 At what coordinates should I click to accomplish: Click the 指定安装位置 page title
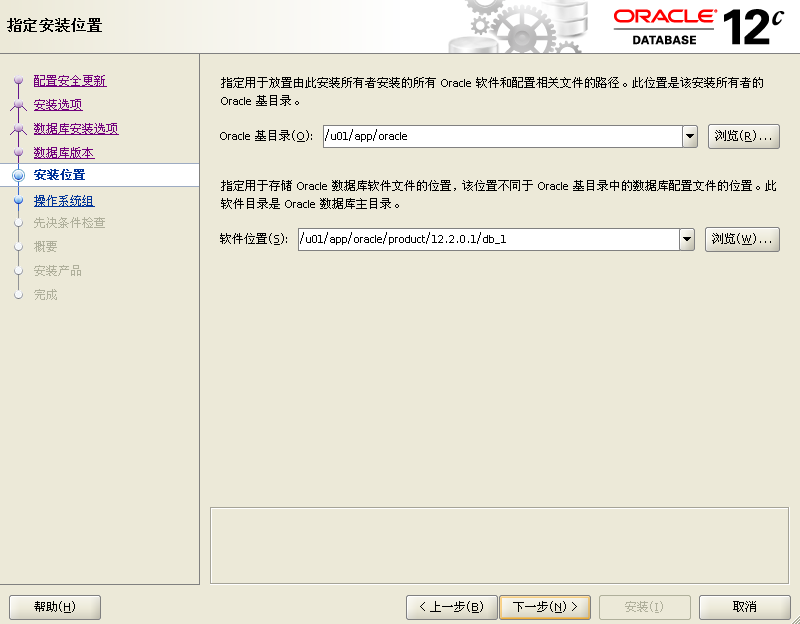55,25
